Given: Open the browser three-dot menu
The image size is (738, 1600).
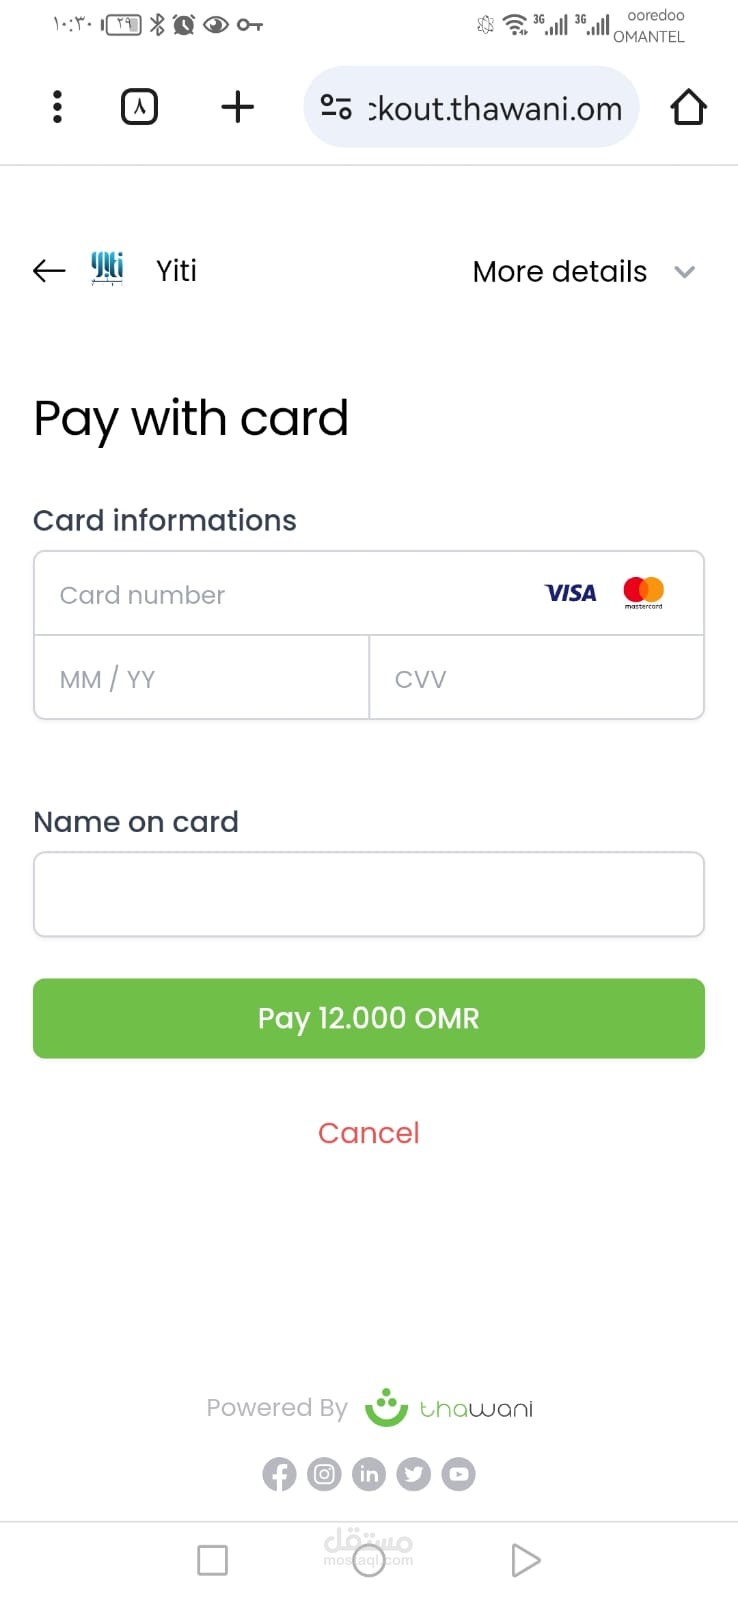Looking at the screenshot, I should click(x=57, y=107).
